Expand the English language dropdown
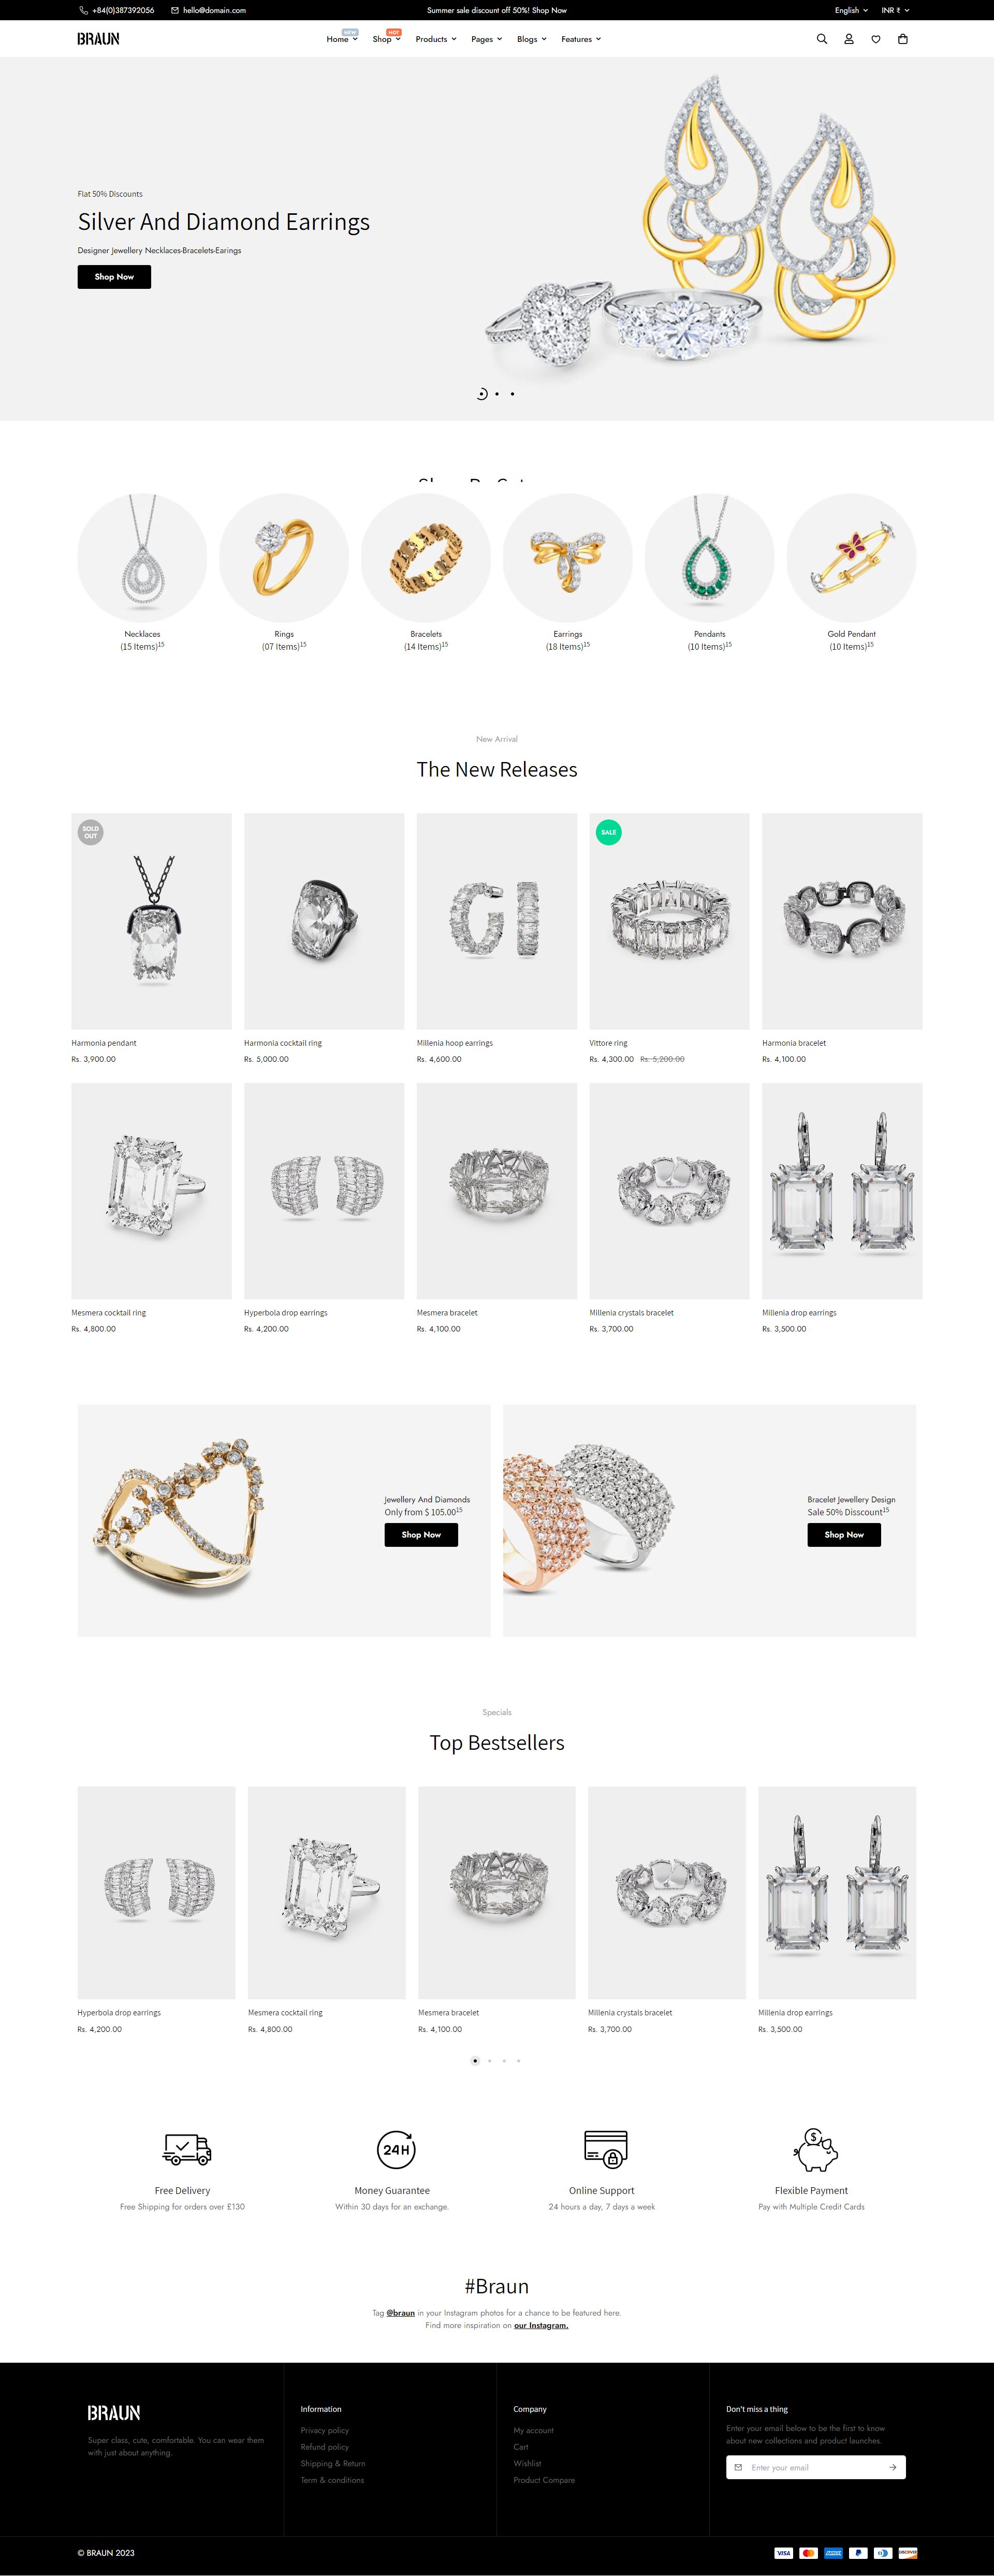 coord(851,10)
